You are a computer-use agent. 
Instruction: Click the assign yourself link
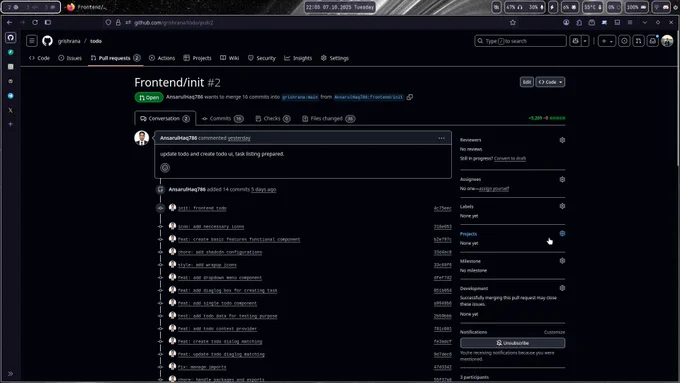tap(494, 189)
